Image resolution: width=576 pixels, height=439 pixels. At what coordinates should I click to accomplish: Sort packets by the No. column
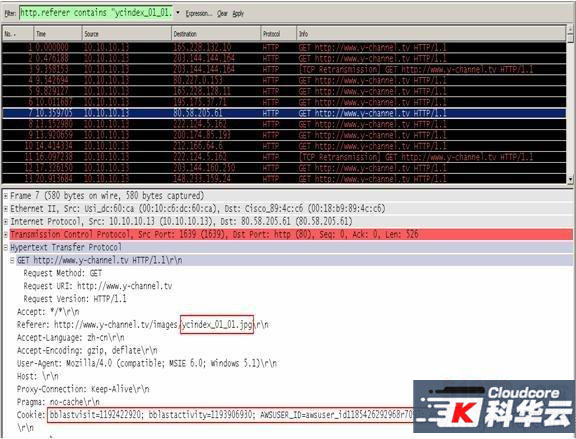pos(18,34)
